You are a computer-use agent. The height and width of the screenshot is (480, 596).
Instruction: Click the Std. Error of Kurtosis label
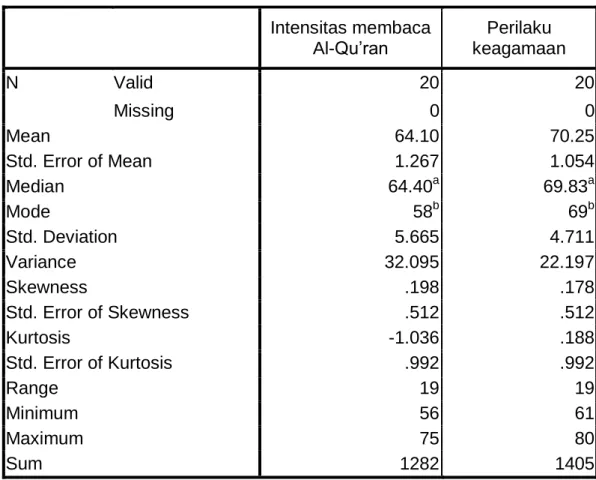[x=89, y=363]
